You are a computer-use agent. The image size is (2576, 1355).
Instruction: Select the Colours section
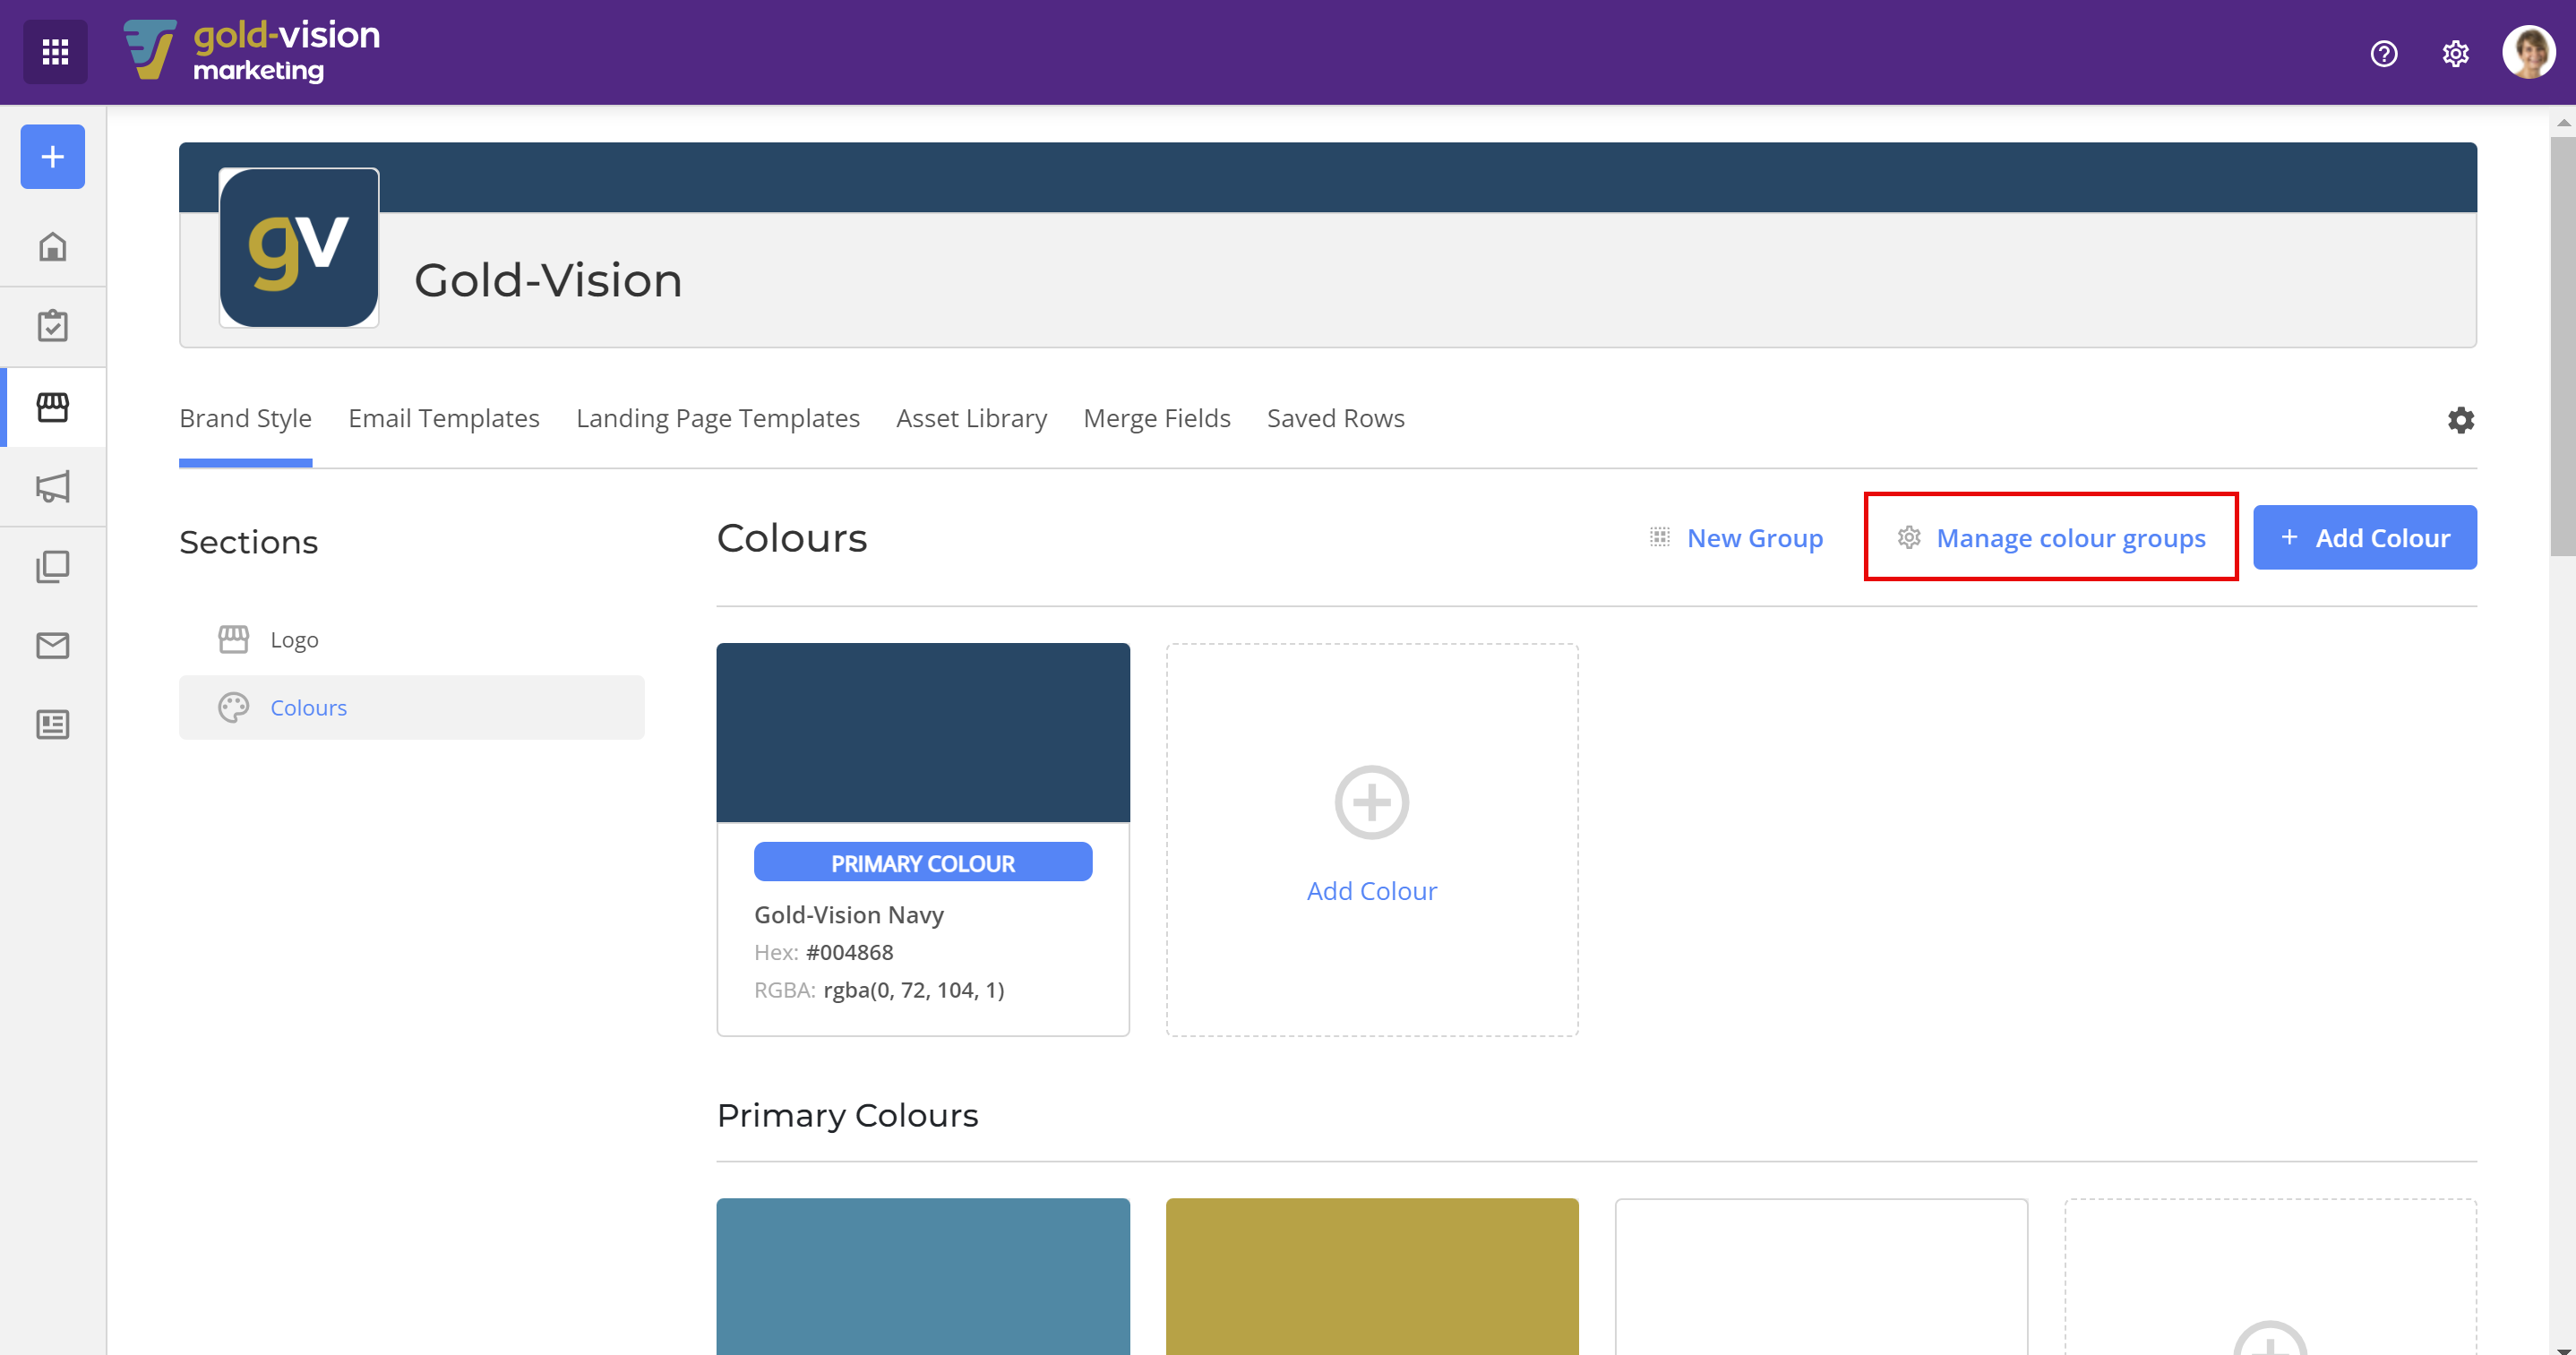coord(412,708)
